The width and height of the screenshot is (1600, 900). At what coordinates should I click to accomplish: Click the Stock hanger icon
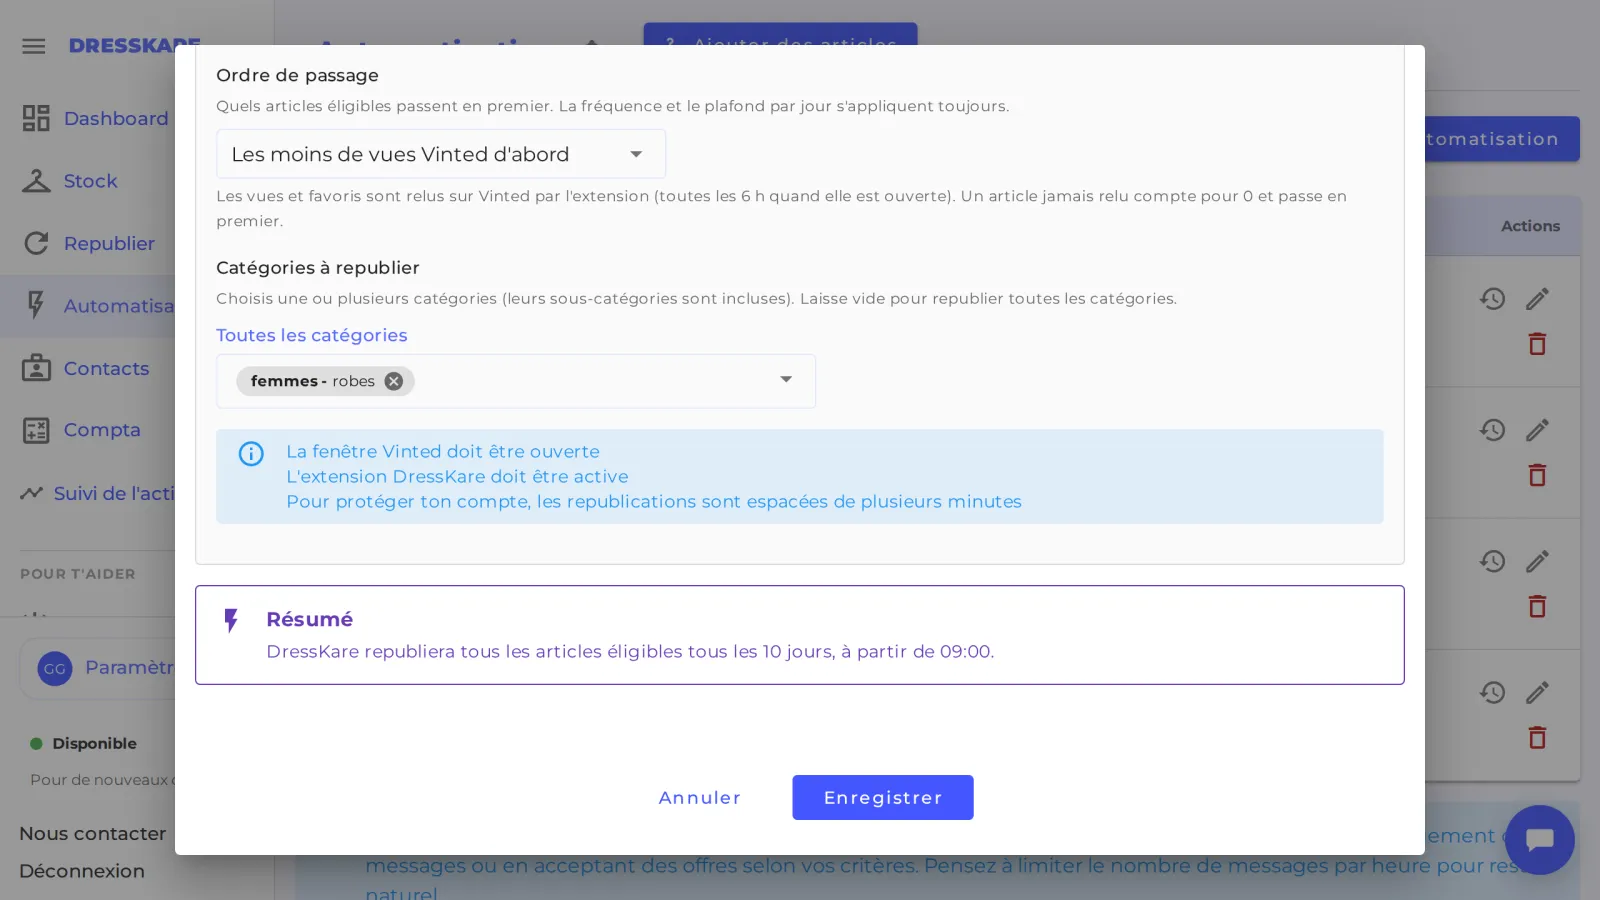pos(36,181)
